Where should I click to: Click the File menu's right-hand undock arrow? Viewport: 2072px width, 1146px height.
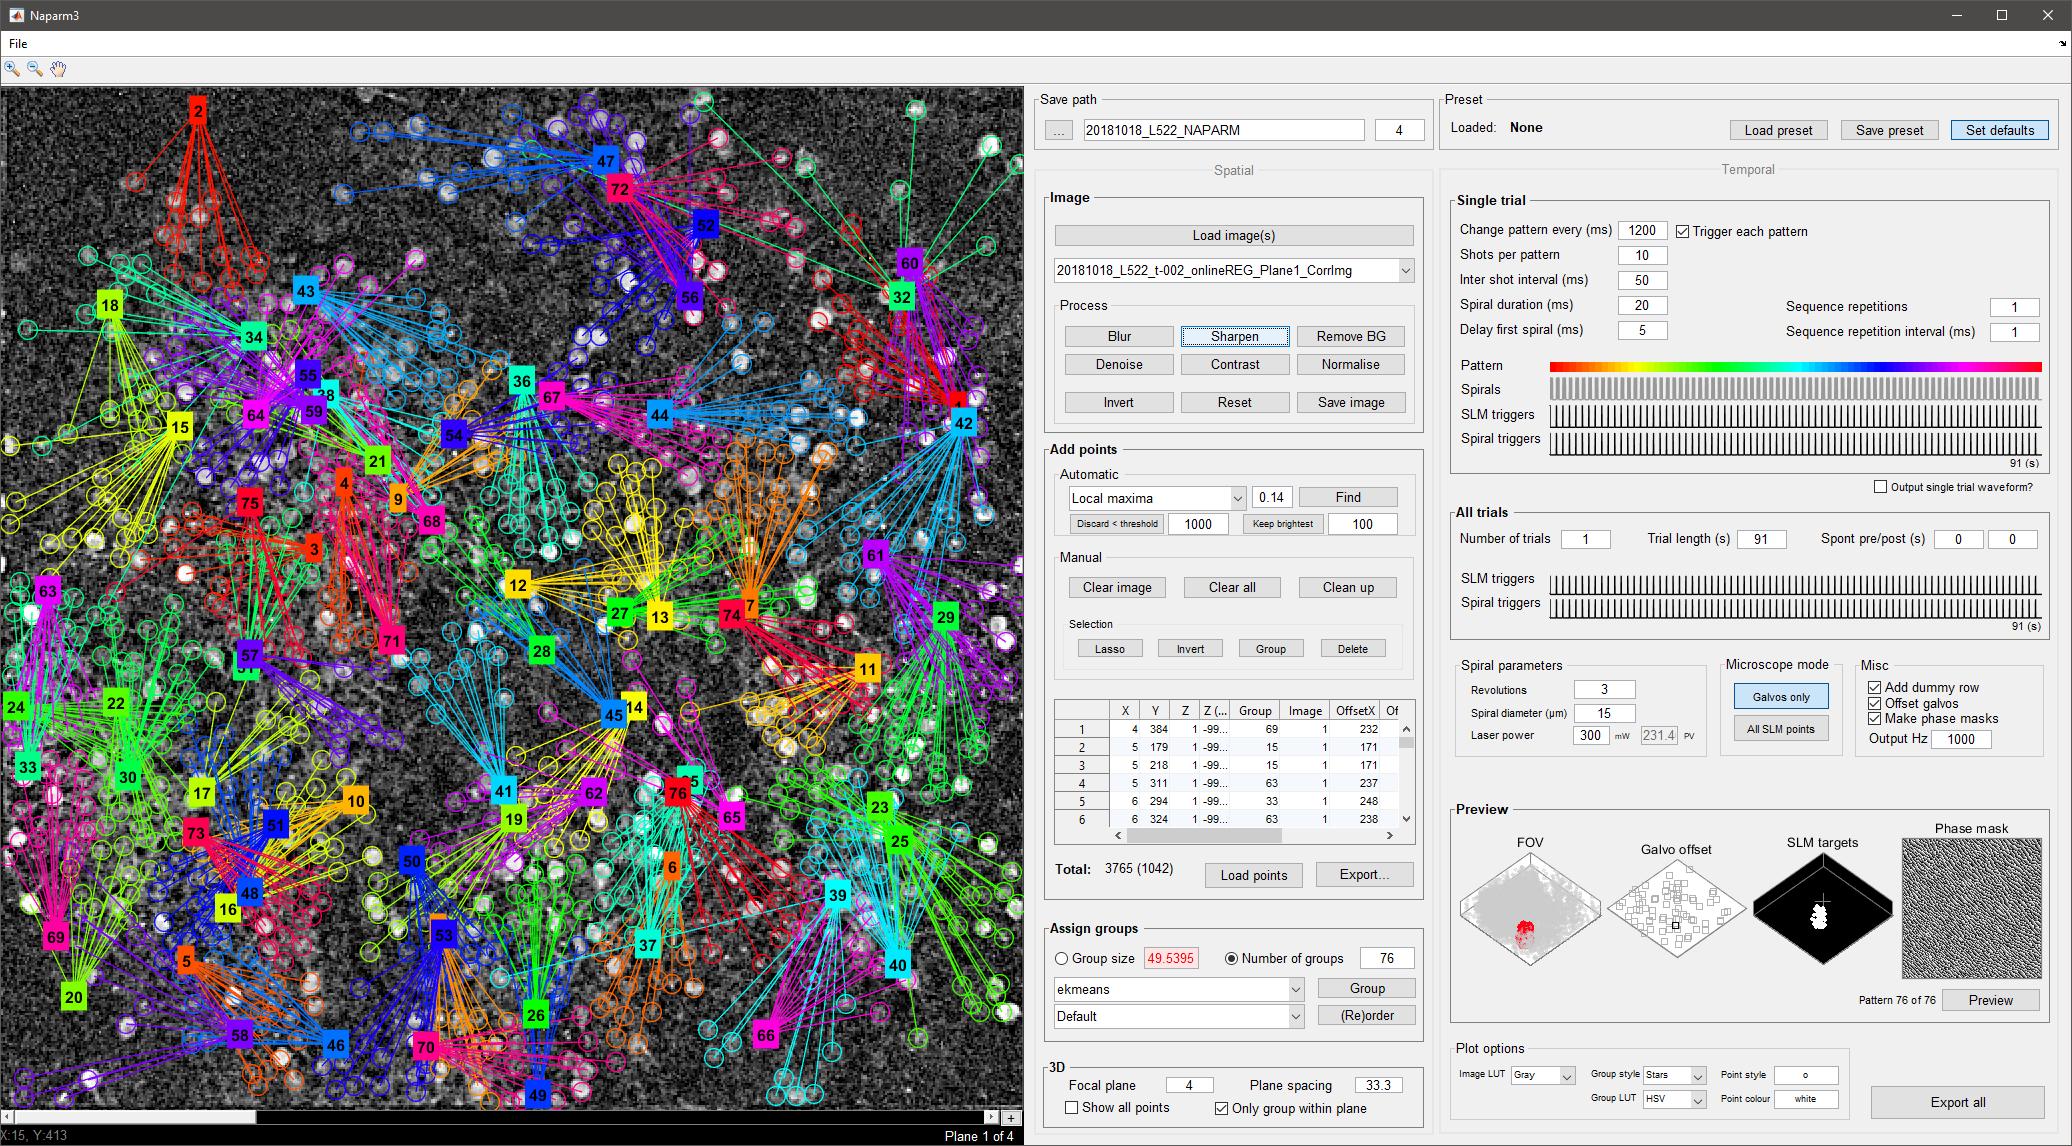click(2061, 44)
